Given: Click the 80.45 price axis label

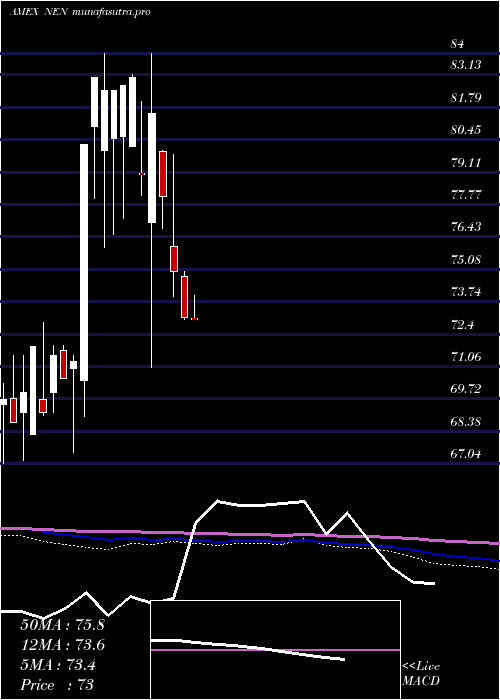Looking at the screenshot, I should [x=466, y=130].
